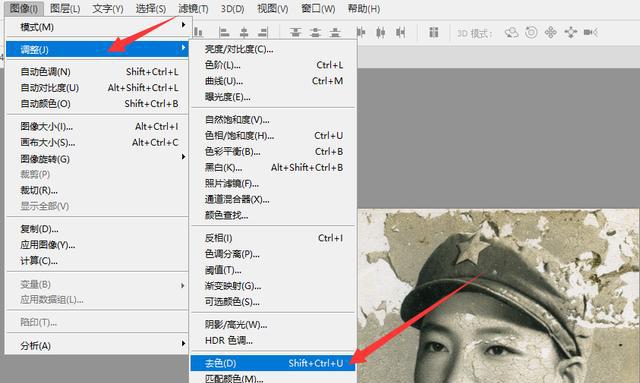This screenshot has width=640, height=383.
Task: Expand the 分析(A) submenu arrow
Action: coord(183,344)
